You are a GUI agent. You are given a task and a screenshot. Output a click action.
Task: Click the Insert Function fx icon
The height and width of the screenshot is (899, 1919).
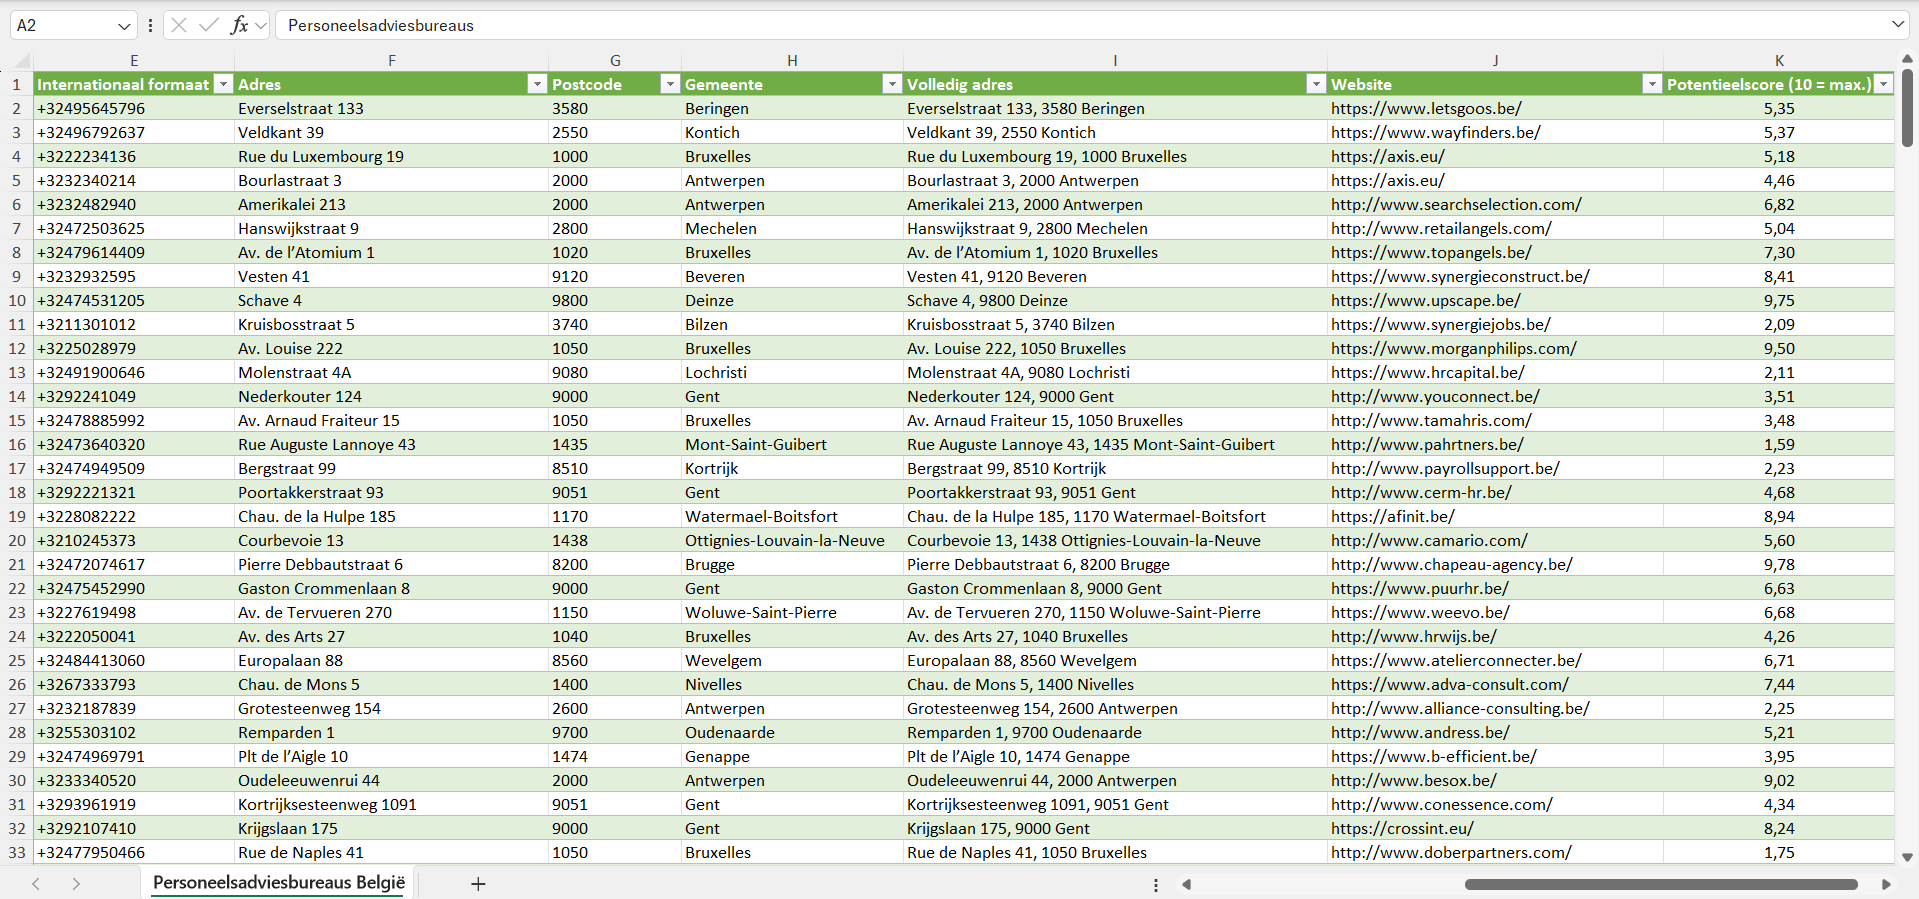[x=239, y=25]
